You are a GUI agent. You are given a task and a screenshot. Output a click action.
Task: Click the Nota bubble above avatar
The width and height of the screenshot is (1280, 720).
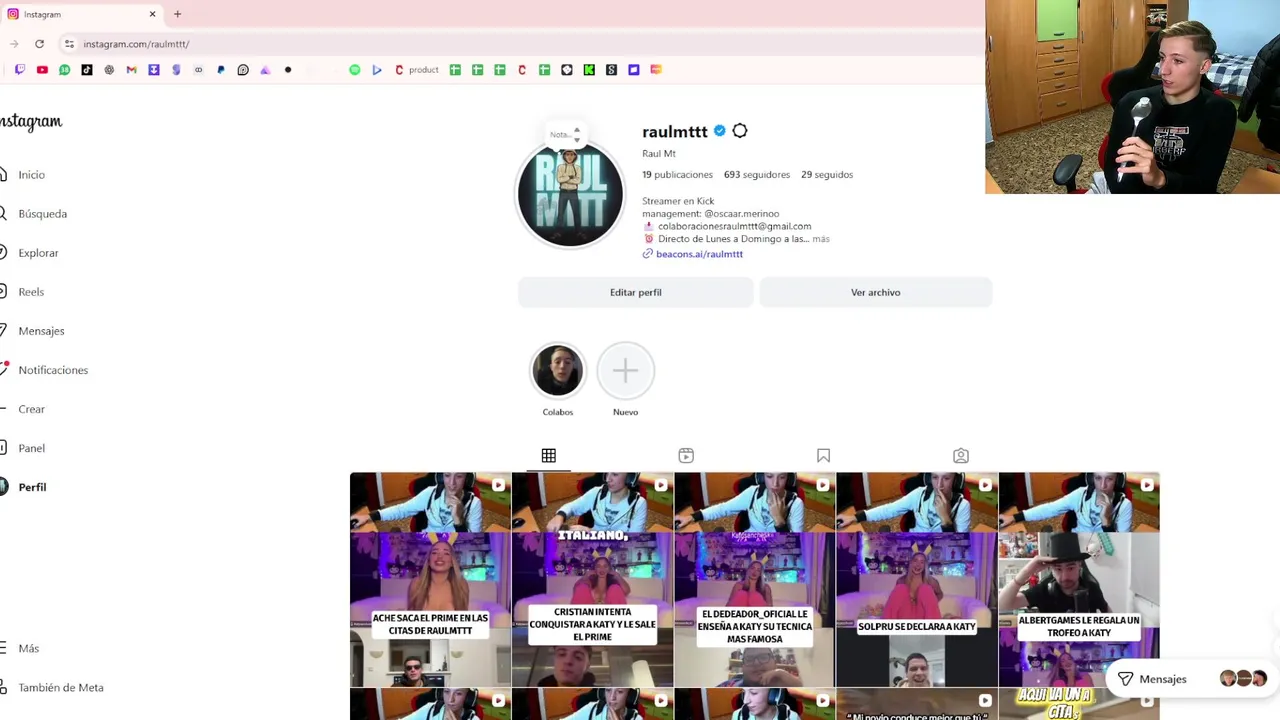point(564,134)
